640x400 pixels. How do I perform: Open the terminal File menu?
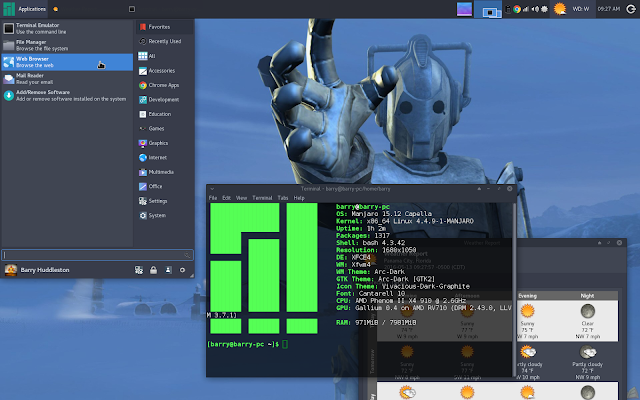coord(213,198)
